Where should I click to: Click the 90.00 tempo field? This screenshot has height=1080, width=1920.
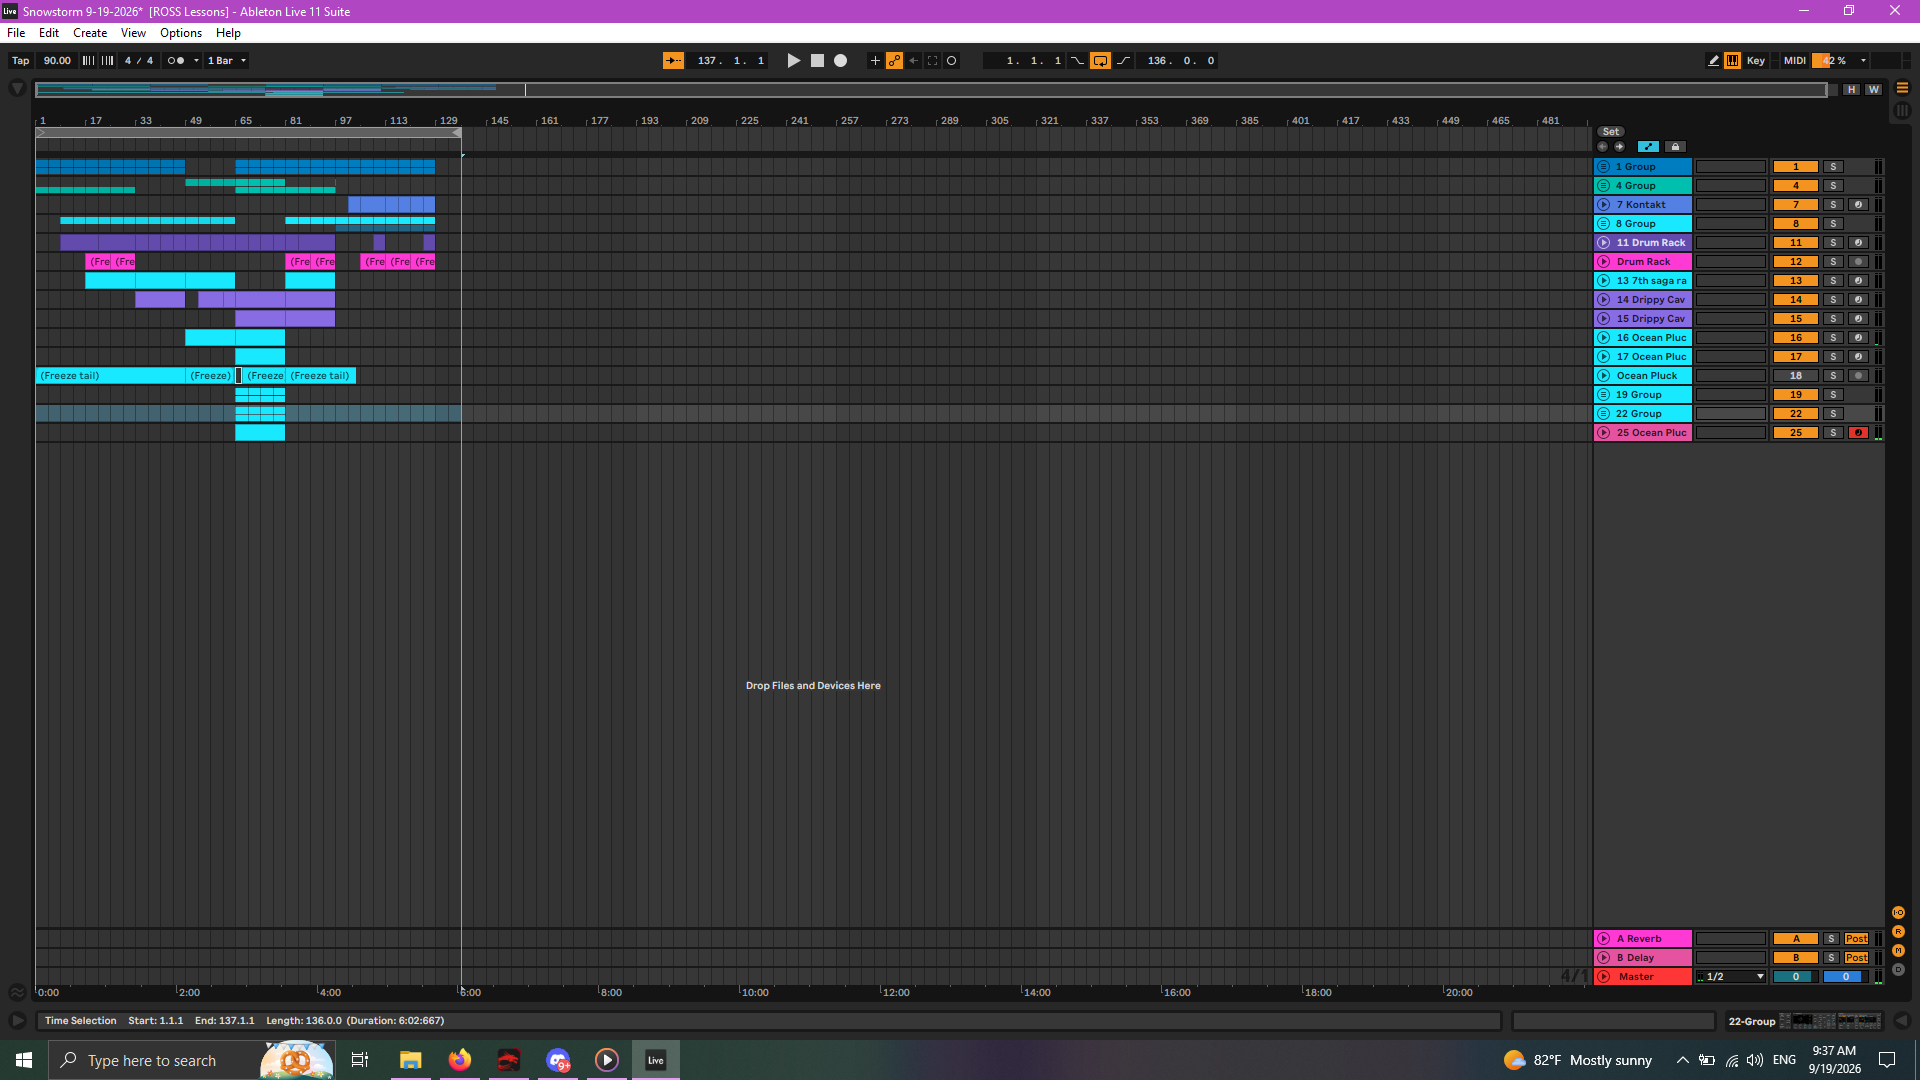(57, 61)
